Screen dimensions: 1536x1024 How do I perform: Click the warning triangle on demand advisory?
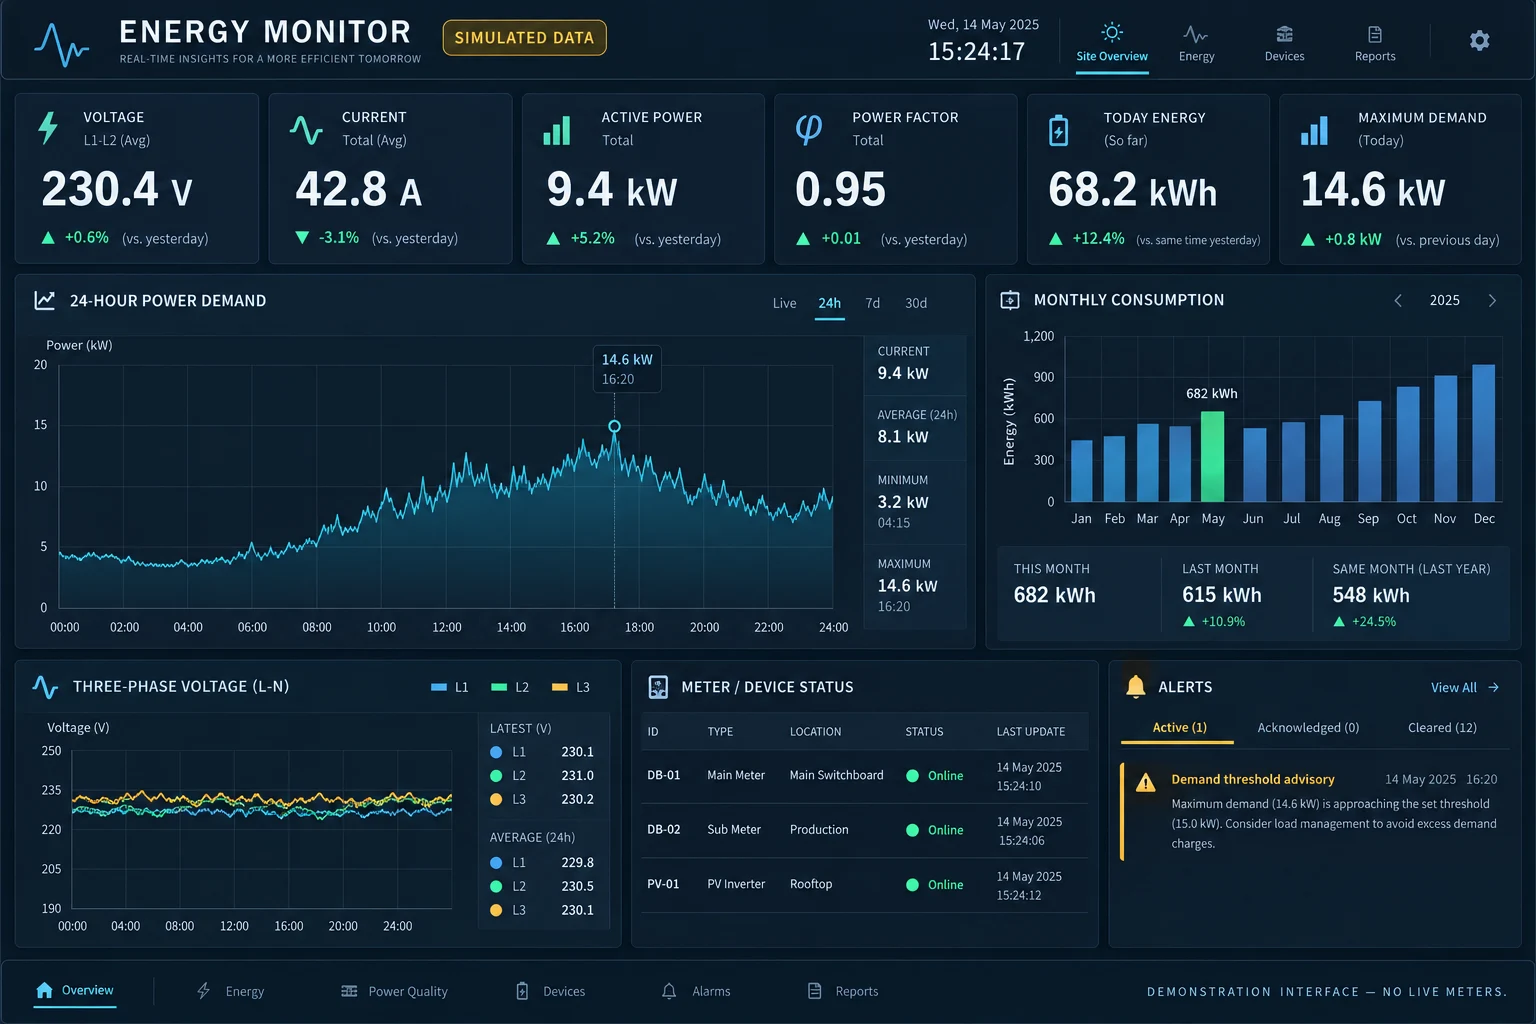point(1146,782)
